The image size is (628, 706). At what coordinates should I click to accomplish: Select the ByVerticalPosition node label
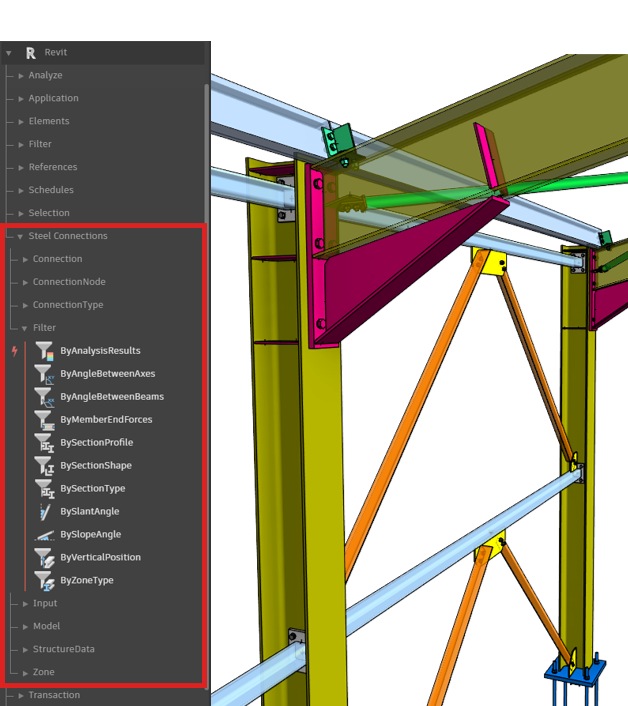(x=100, y=557)
